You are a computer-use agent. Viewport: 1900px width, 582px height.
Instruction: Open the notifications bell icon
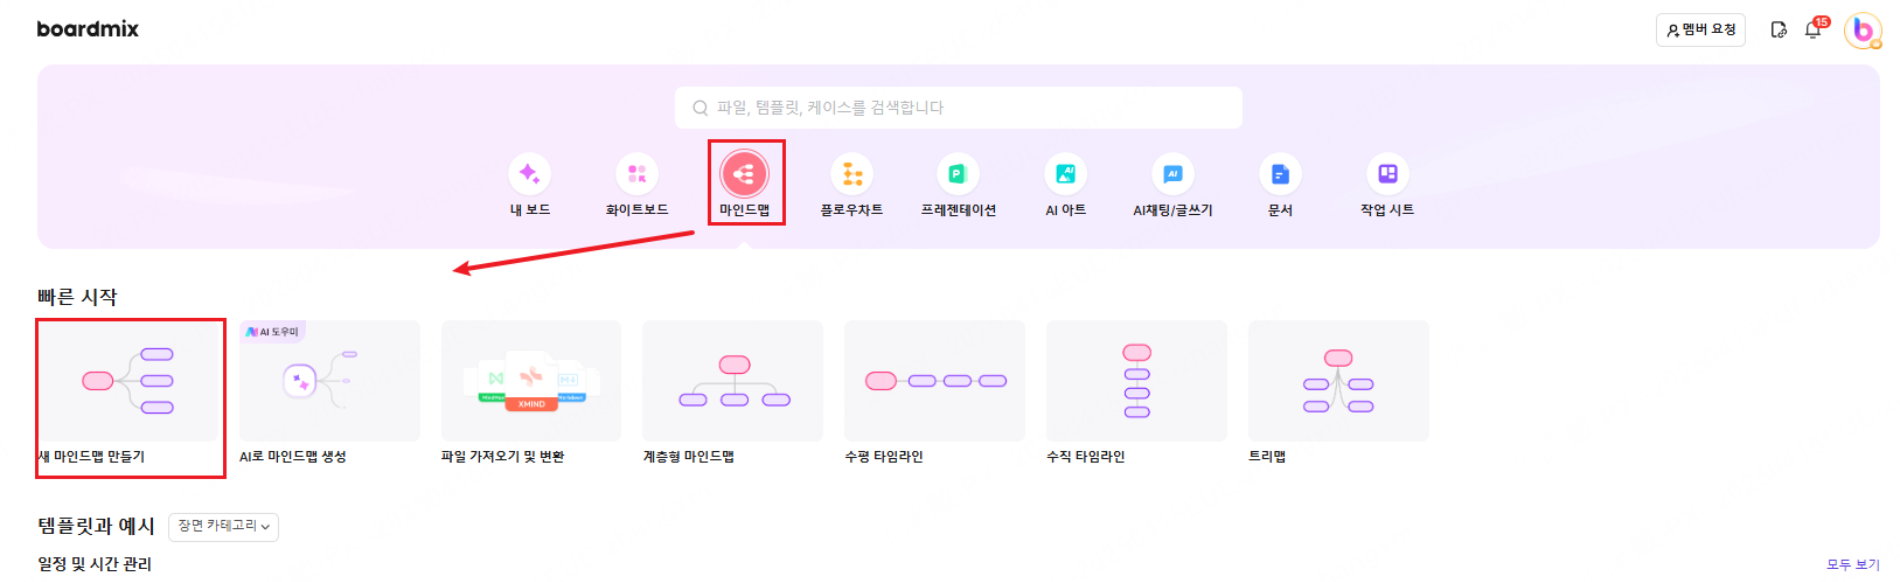point(1814,30)
